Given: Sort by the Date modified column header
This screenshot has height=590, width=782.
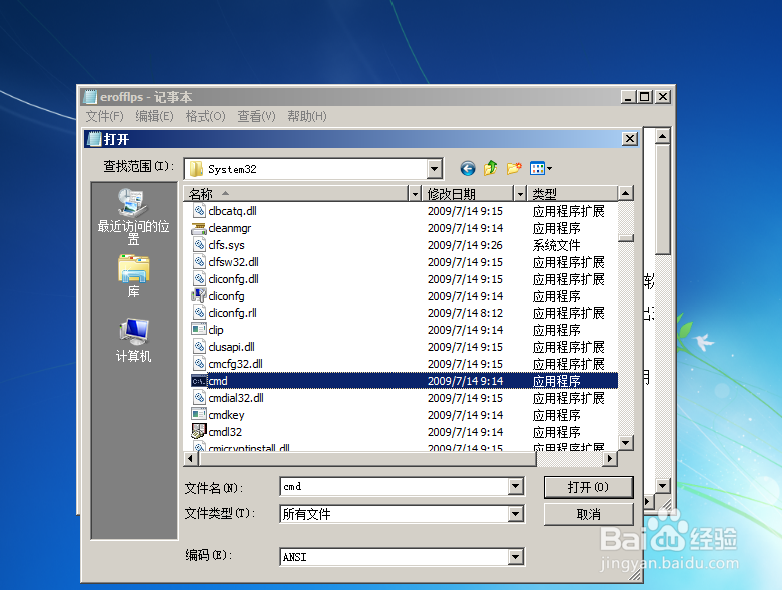Looking at the screenshot, I should (x=468, y=194).
